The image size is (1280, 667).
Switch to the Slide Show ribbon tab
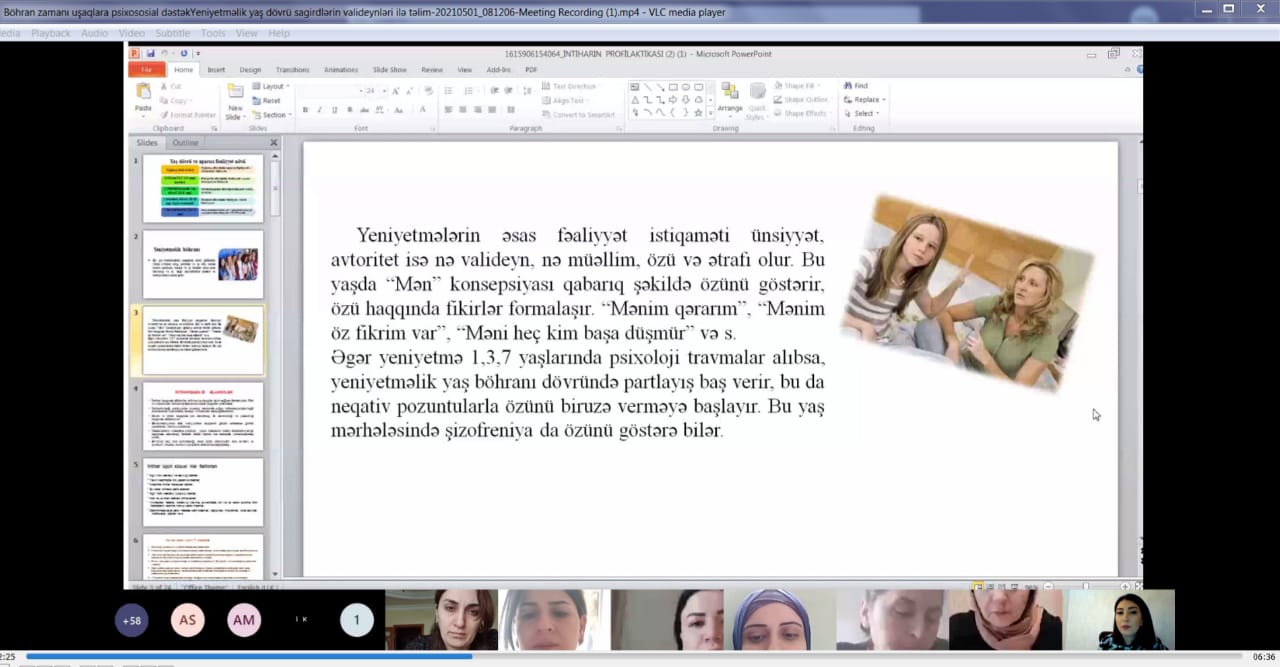coord(390,70)
